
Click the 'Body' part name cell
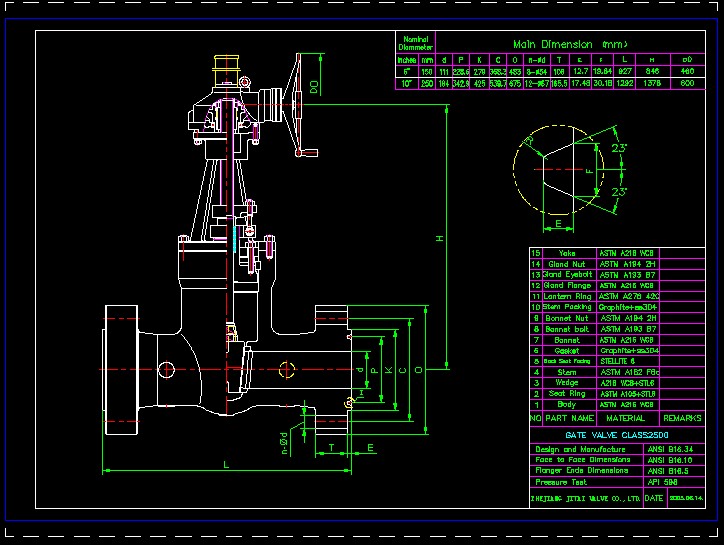pyautogui.click(x=568, y=404)
